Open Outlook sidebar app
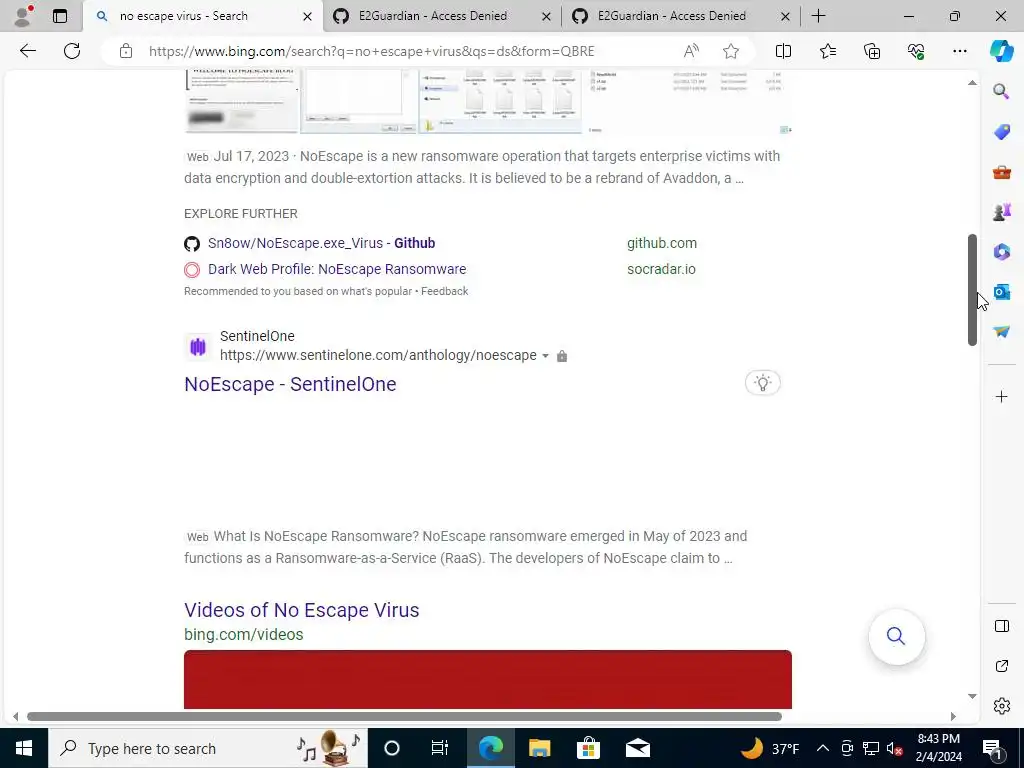This screenshot has width=1024, height=768. pyautogui.click(x=1001, y=292)
